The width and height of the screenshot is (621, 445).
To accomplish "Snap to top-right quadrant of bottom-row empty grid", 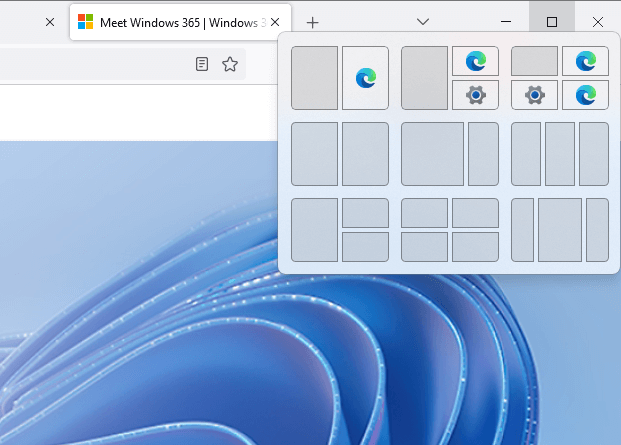I will click(475, 213).
